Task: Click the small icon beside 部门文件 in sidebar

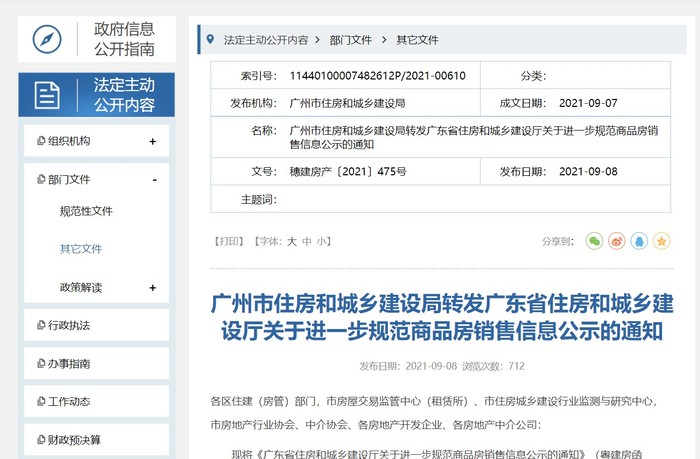Action: tap(41, 179)
